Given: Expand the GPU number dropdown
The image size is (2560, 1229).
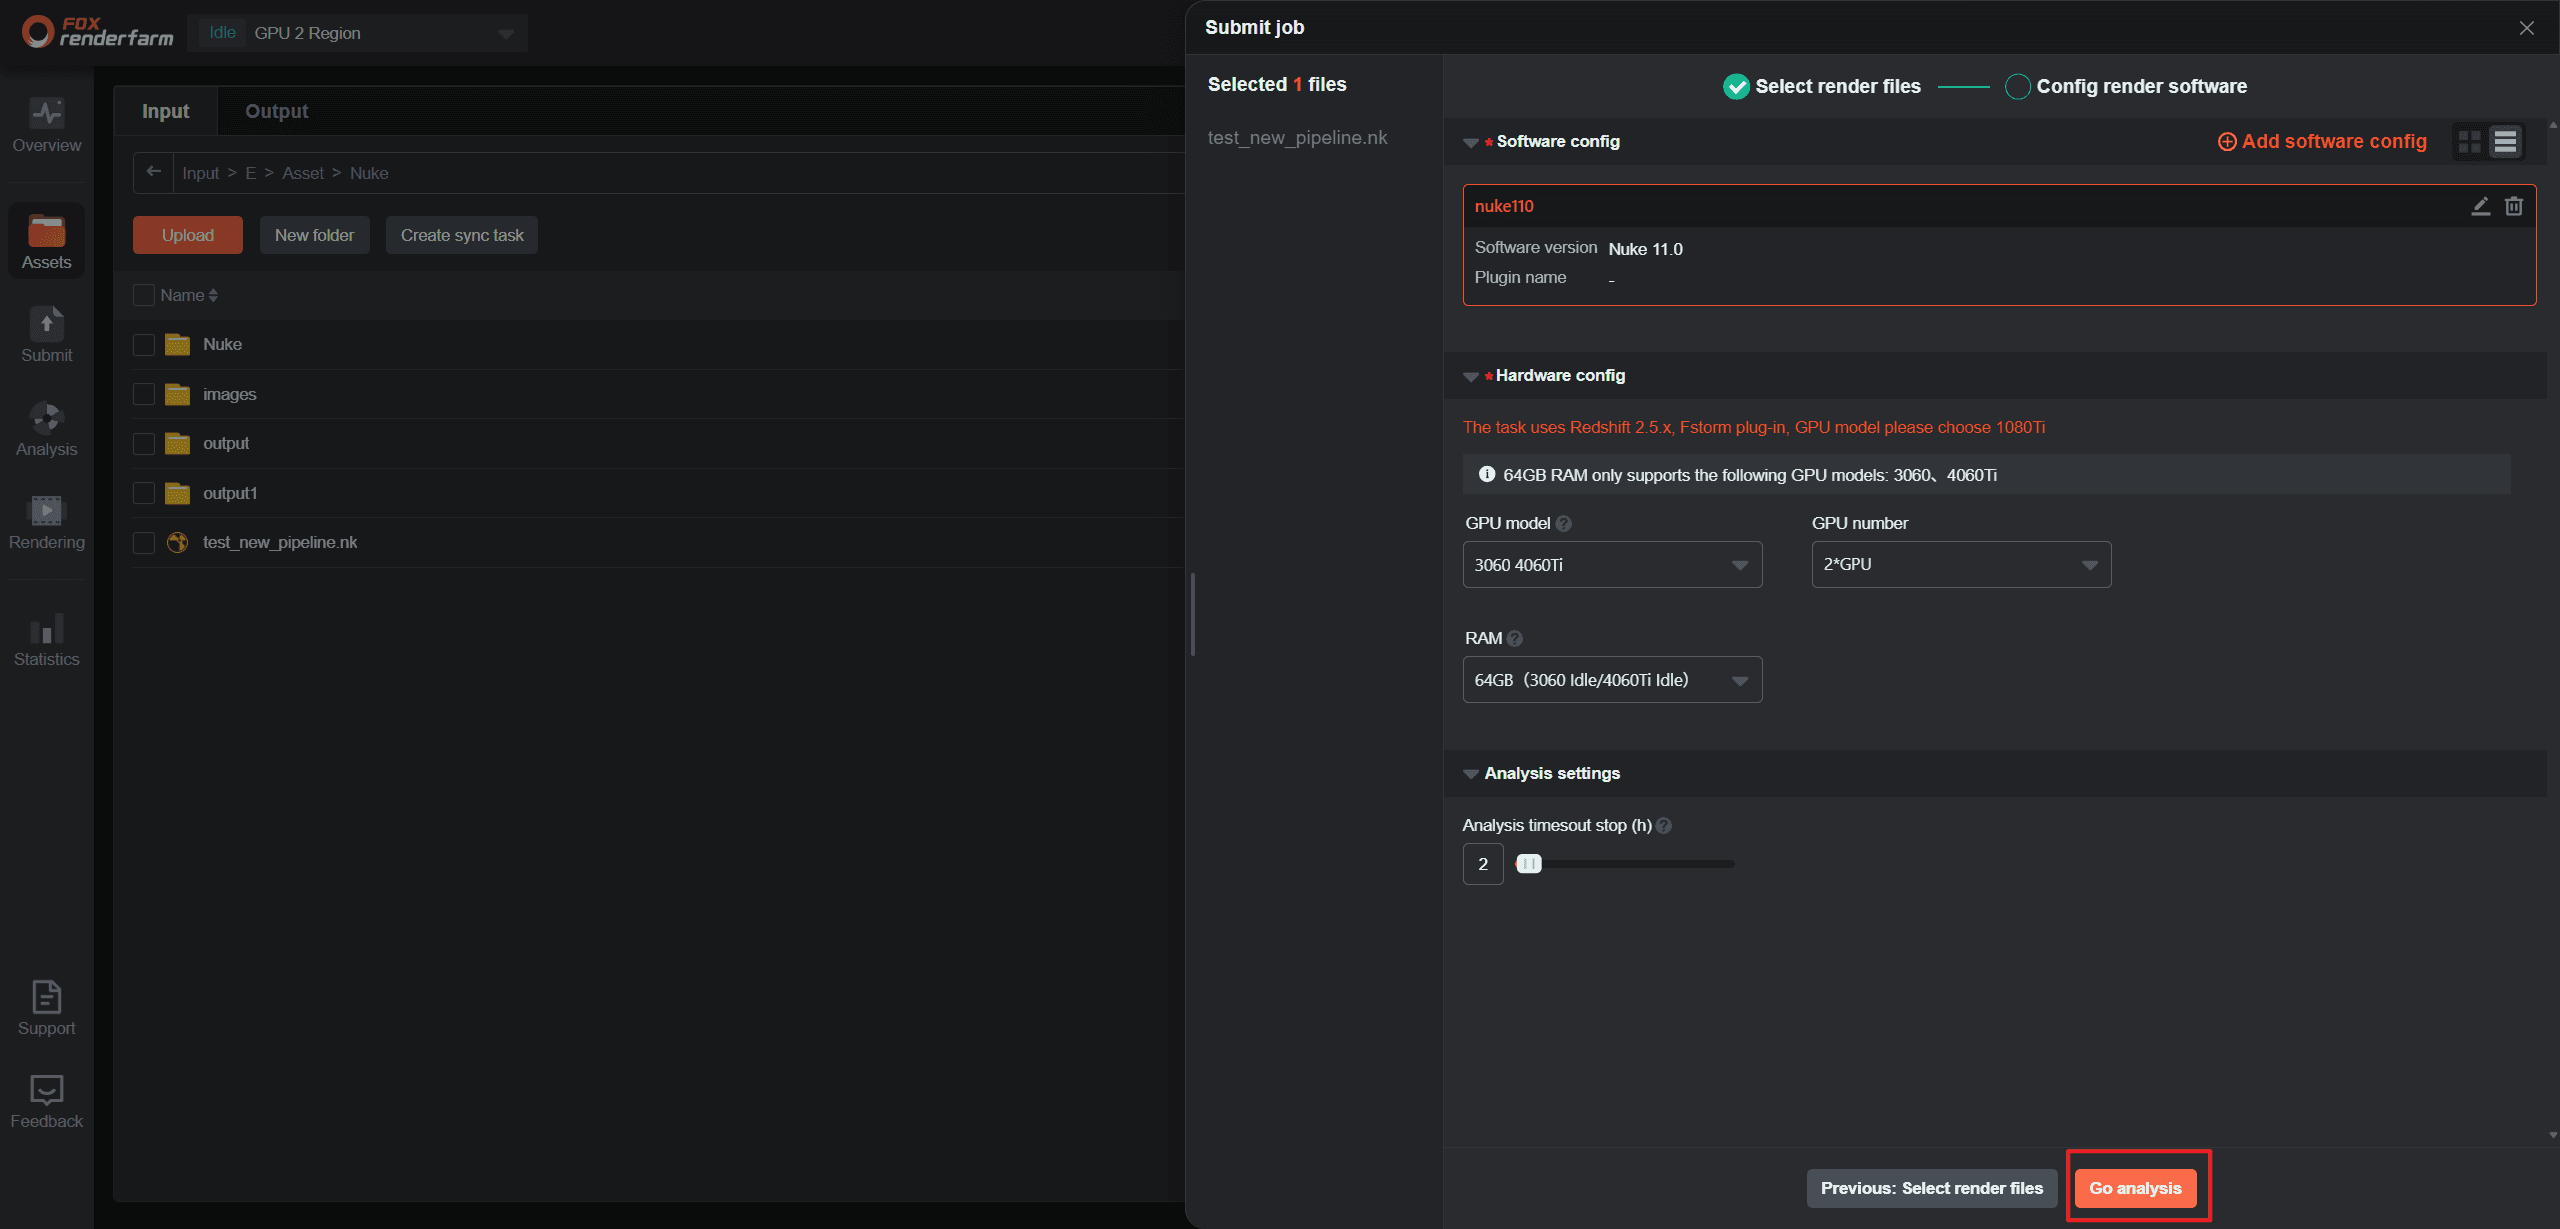Looking at the screenshot, I should point(1960,565).
